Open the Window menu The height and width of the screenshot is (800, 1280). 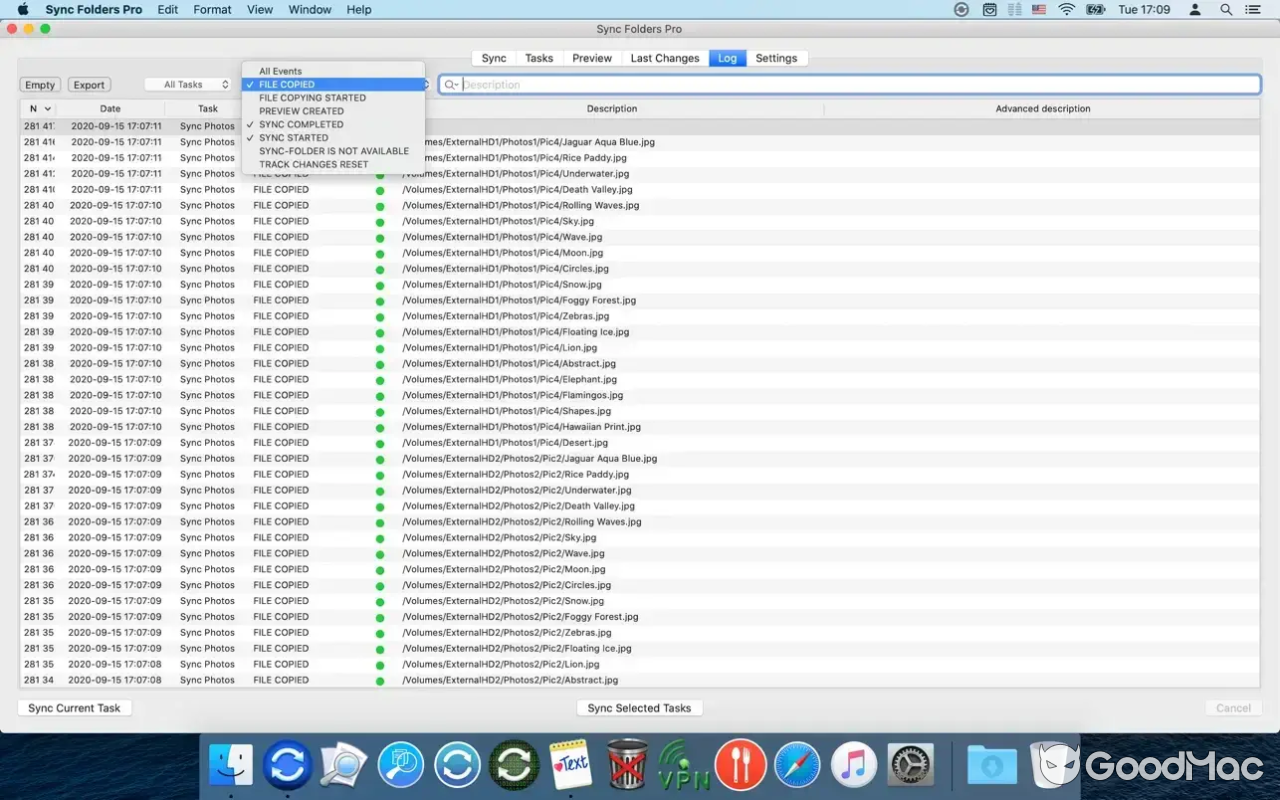coord(309,9)
